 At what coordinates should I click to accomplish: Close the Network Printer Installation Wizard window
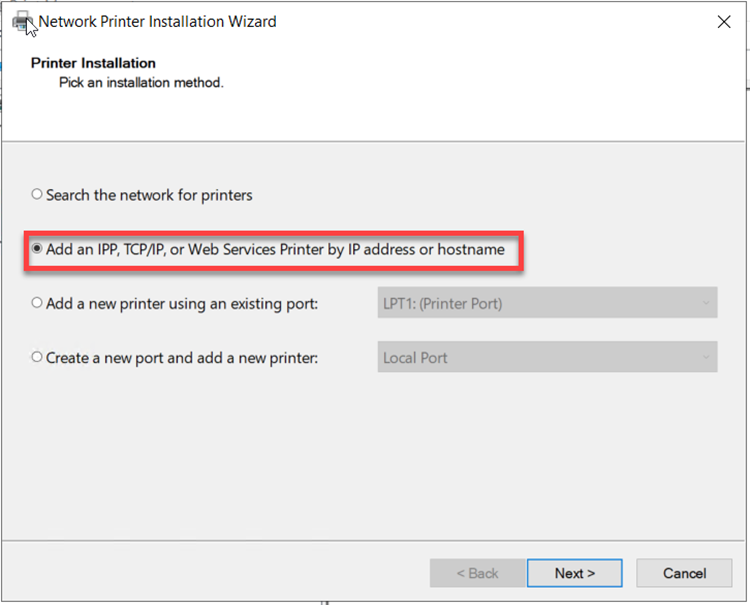pos(724,22)
